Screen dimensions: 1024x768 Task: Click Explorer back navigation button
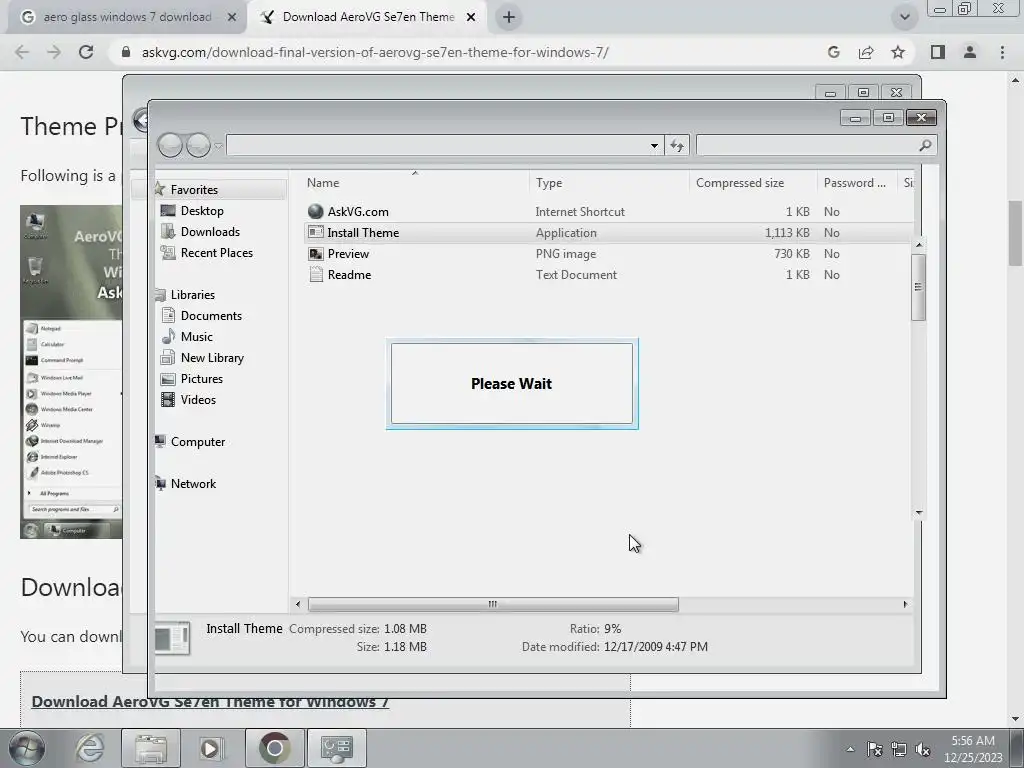170,145
